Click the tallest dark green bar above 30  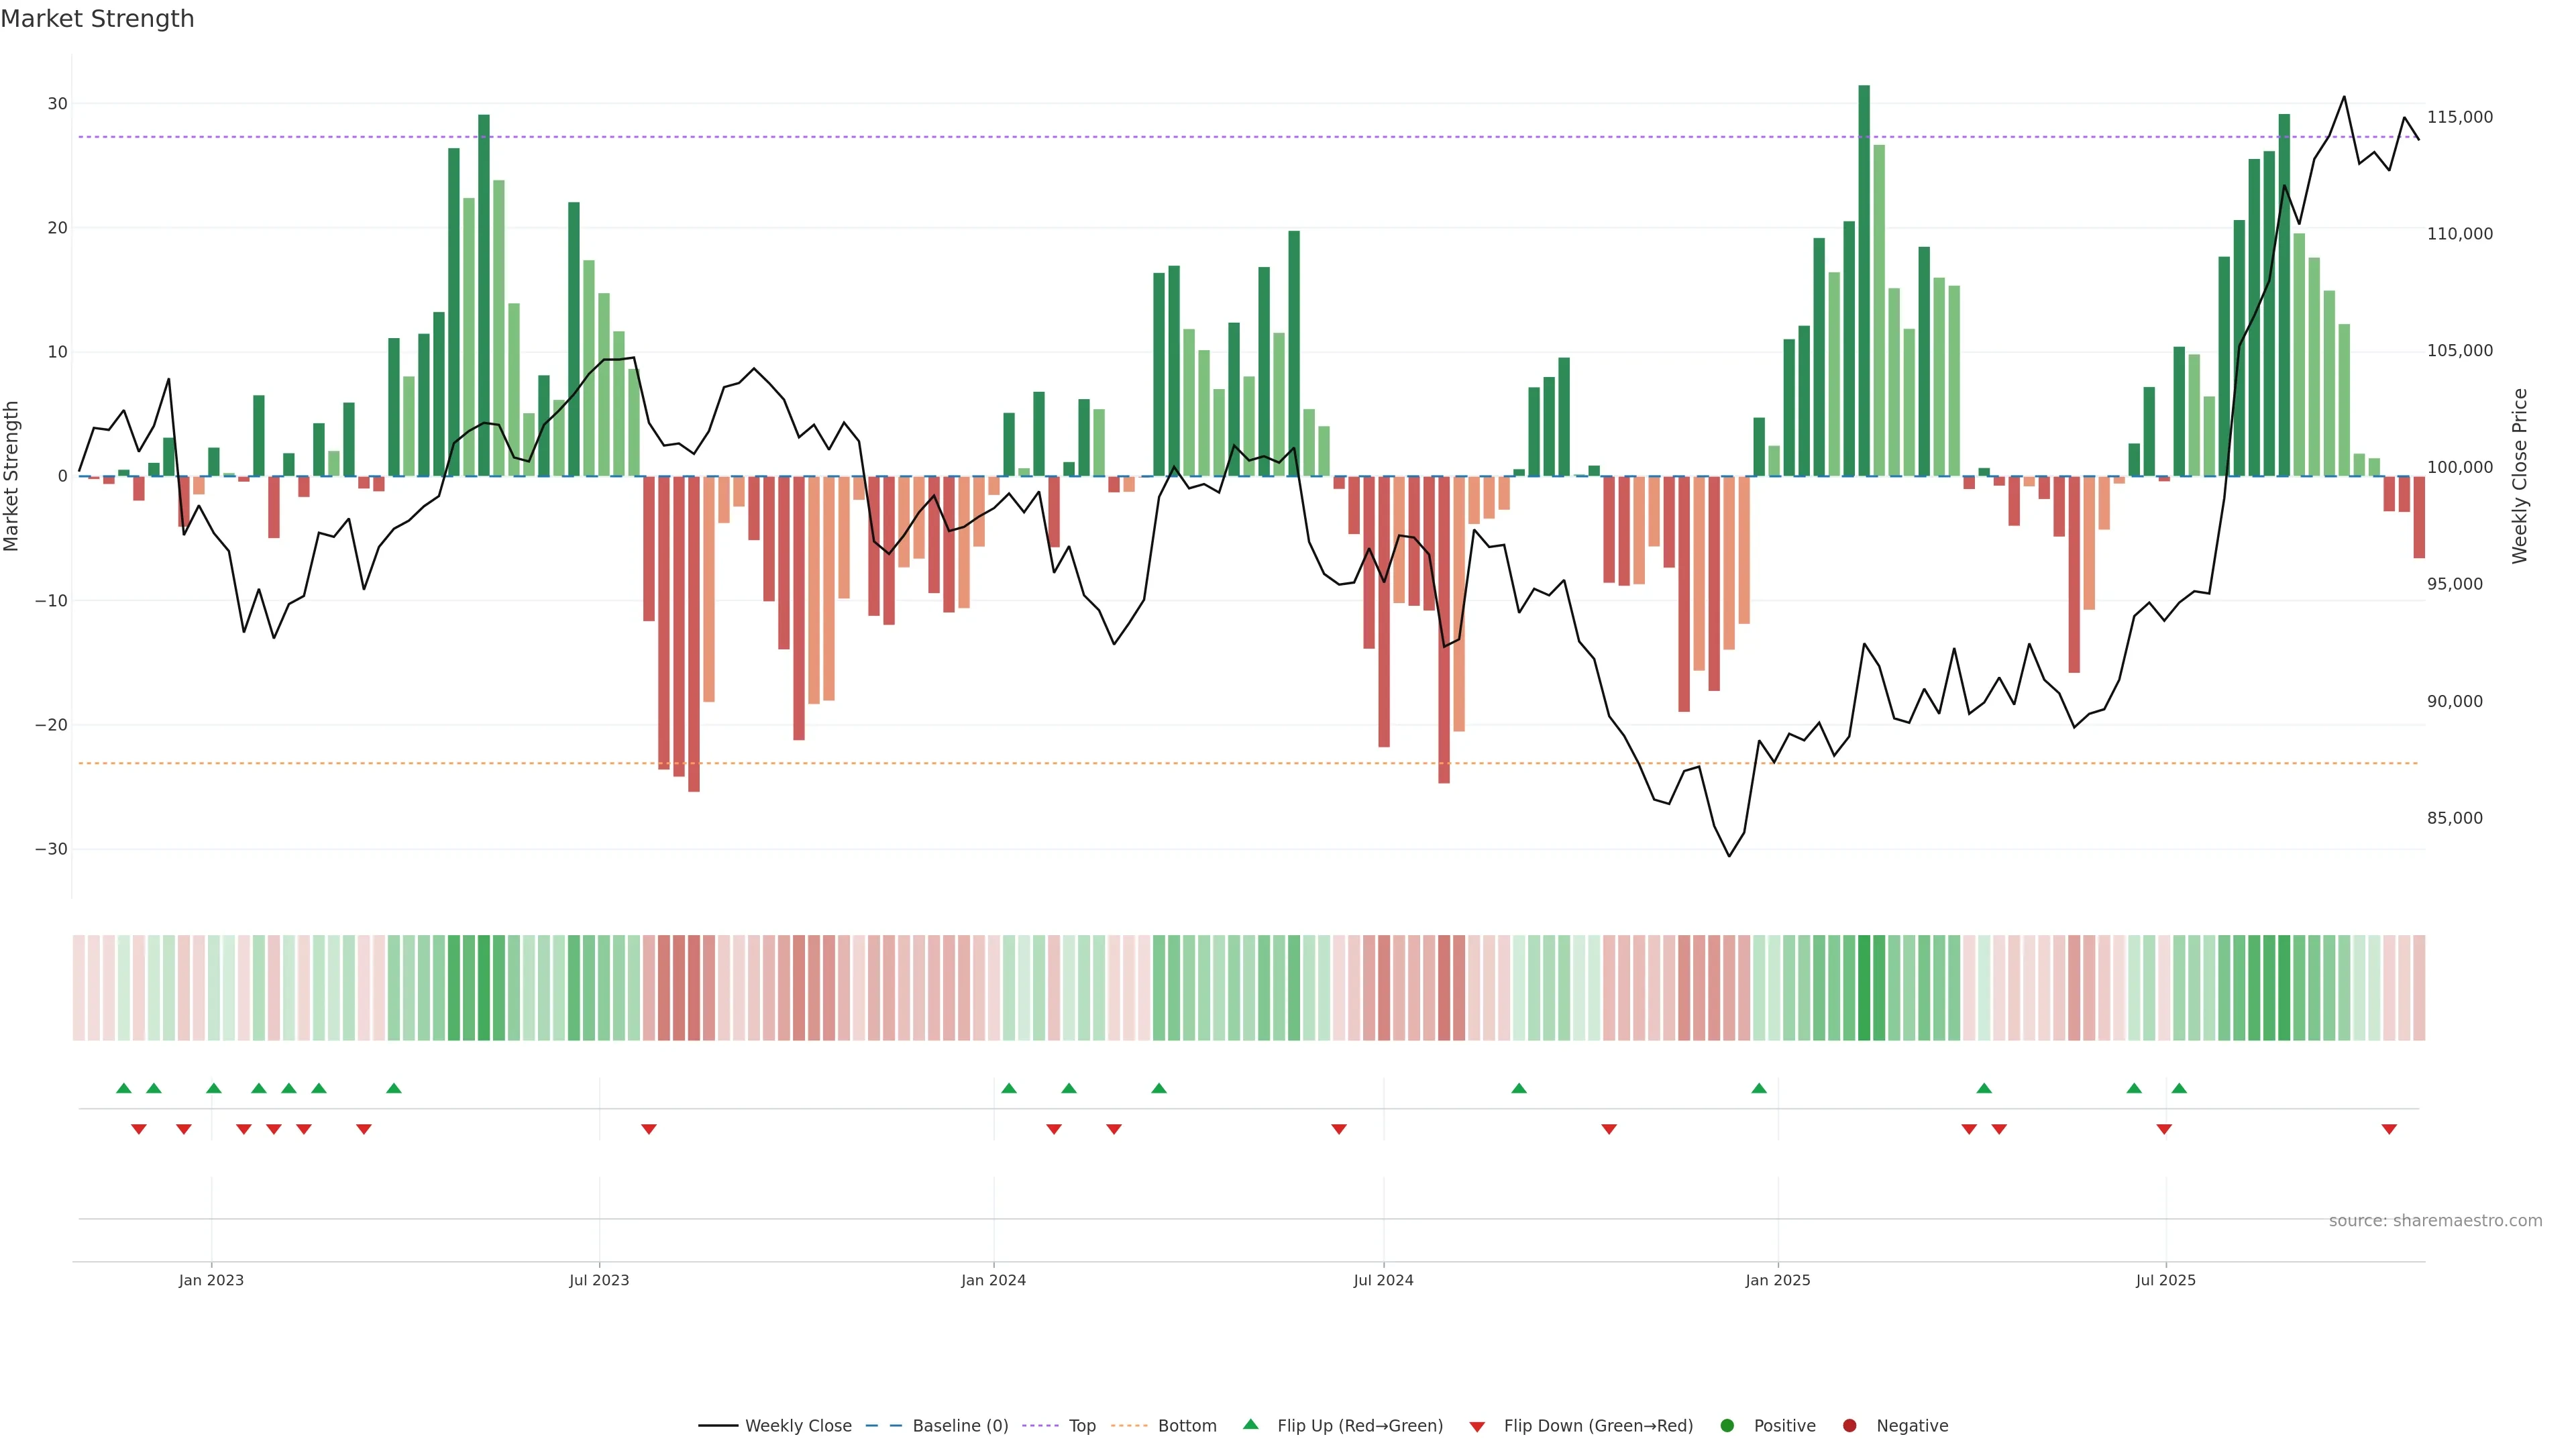click(x=1864, y=280)
